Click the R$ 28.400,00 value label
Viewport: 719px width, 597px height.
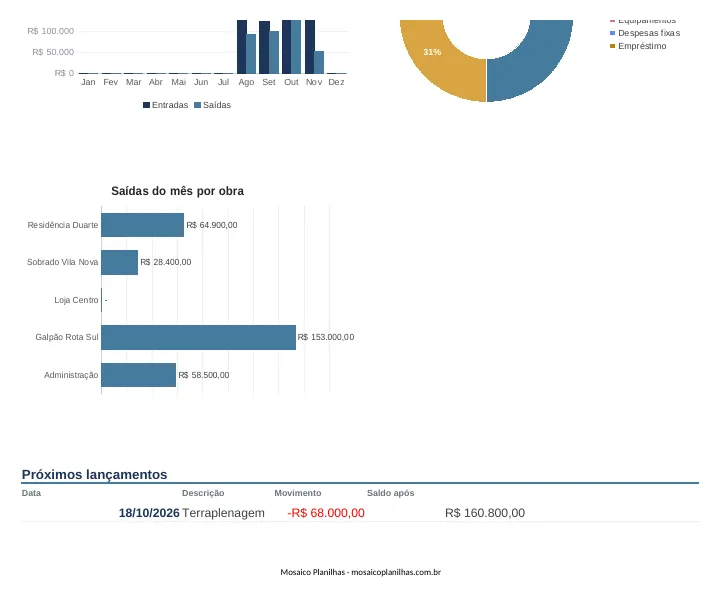point(166,262)
